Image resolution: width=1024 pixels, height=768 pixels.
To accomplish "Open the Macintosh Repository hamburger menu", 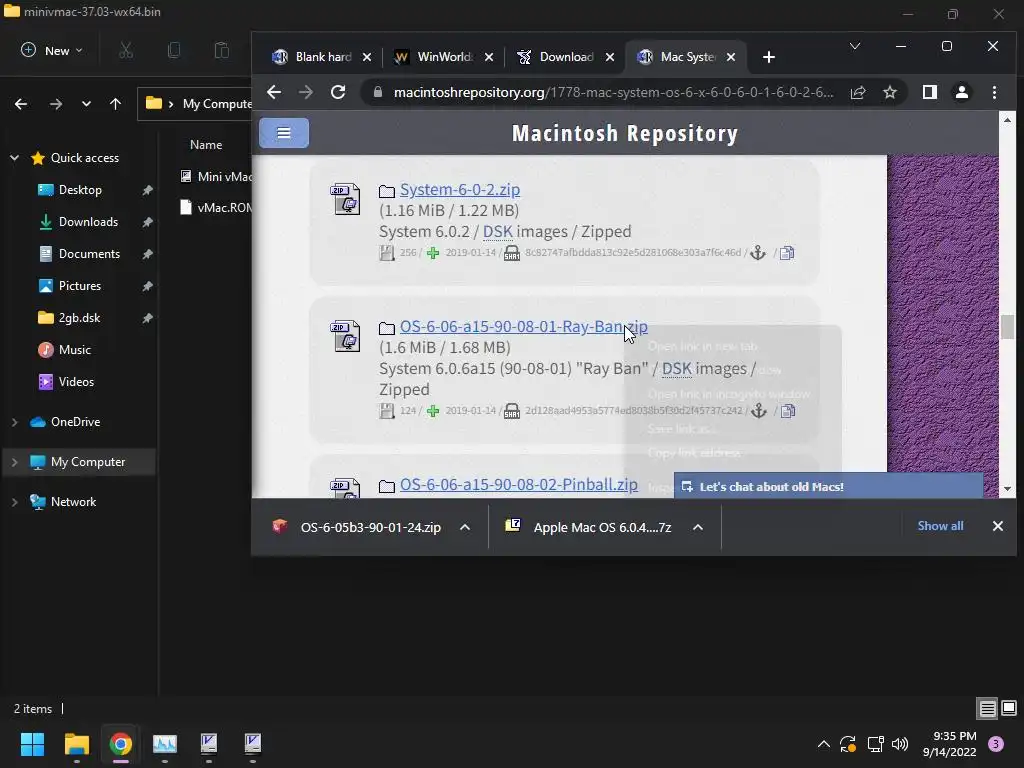I will click(x=283, y=133).
